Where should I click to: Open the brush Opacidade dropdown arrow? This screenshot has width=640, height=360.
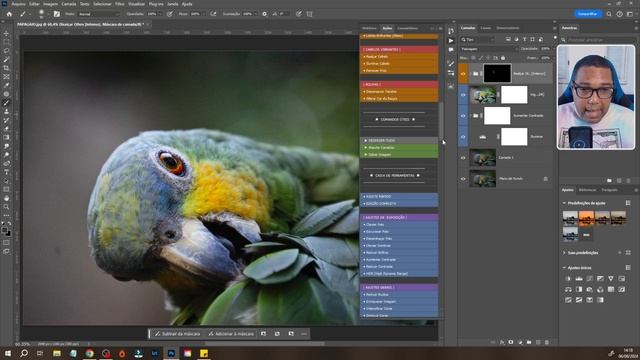tap(160, 14)
